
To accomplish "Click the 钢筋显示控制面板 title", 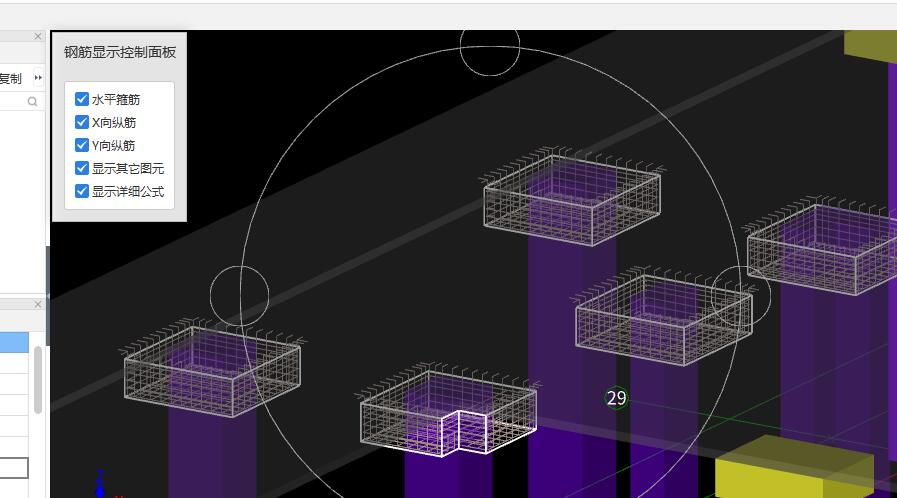I will 120,52.
